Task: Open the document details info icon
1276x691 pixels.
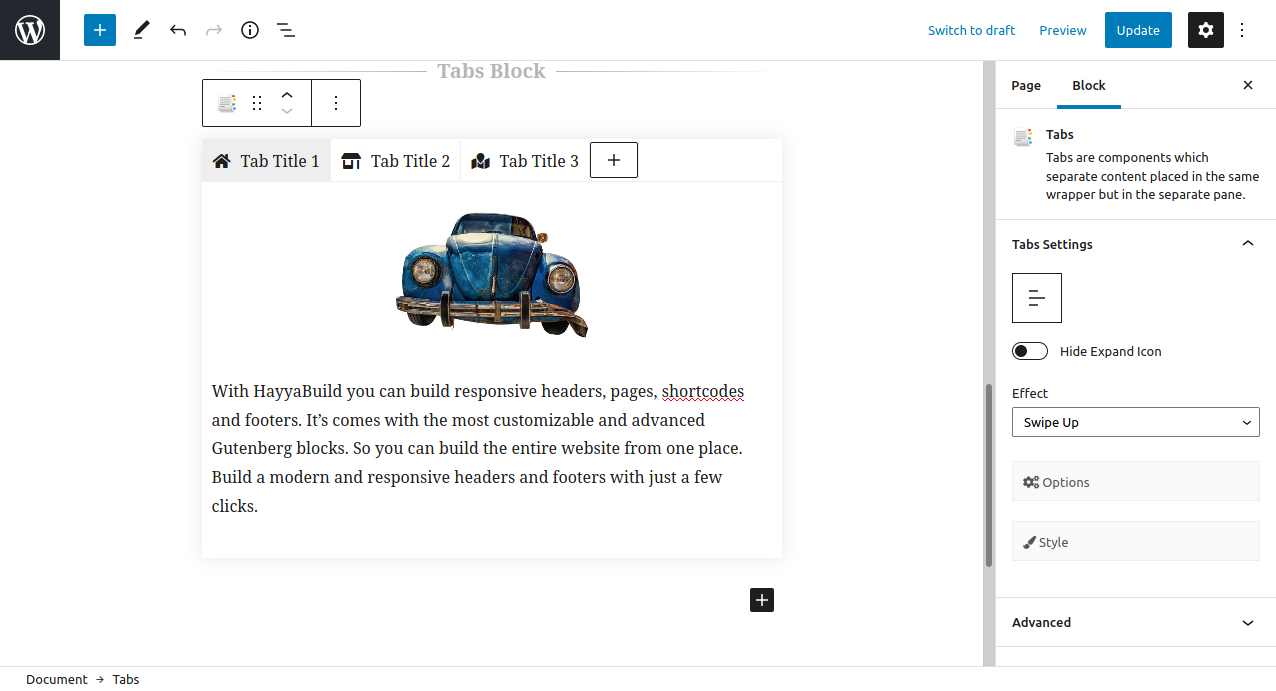Action: pos(250,30)
